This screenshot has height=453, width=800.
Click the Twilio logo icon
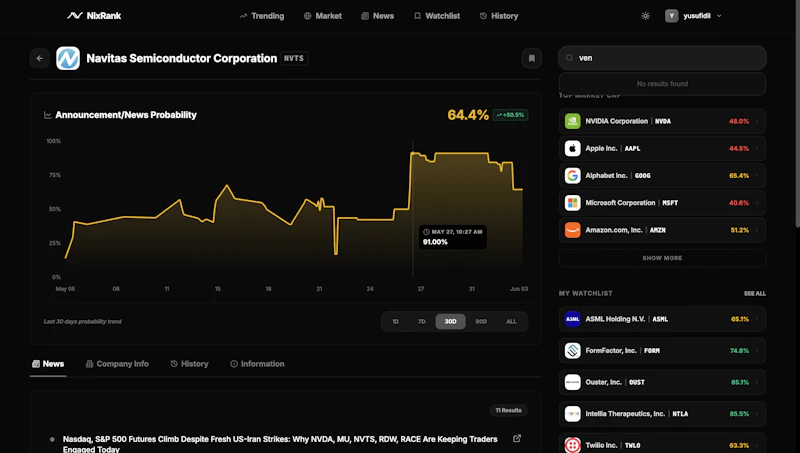click(x=572, y=445)
